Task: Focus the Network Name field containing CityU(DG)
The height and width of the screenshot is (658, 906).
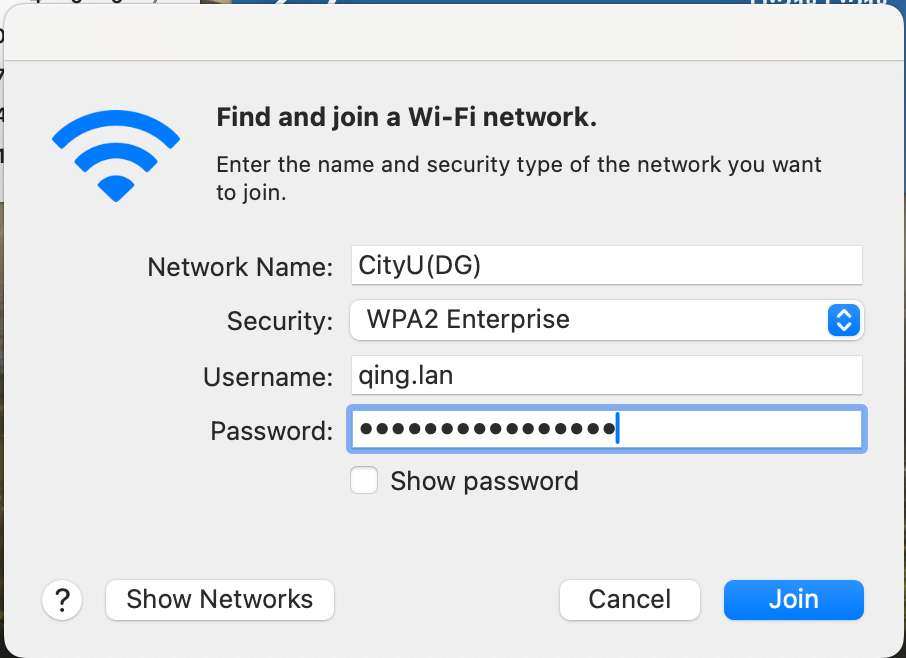Action: point(606,266)
